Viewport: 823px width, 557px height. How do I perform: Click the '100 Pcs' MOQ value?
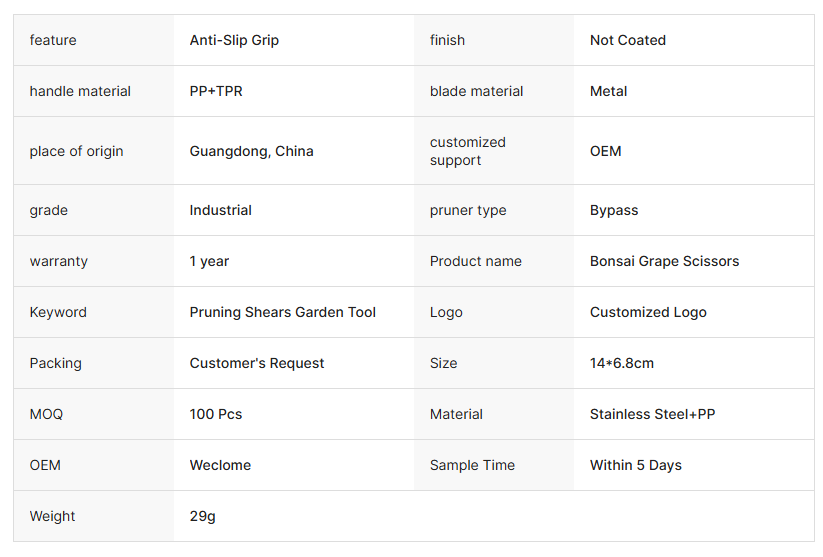(x=216, y=414)
